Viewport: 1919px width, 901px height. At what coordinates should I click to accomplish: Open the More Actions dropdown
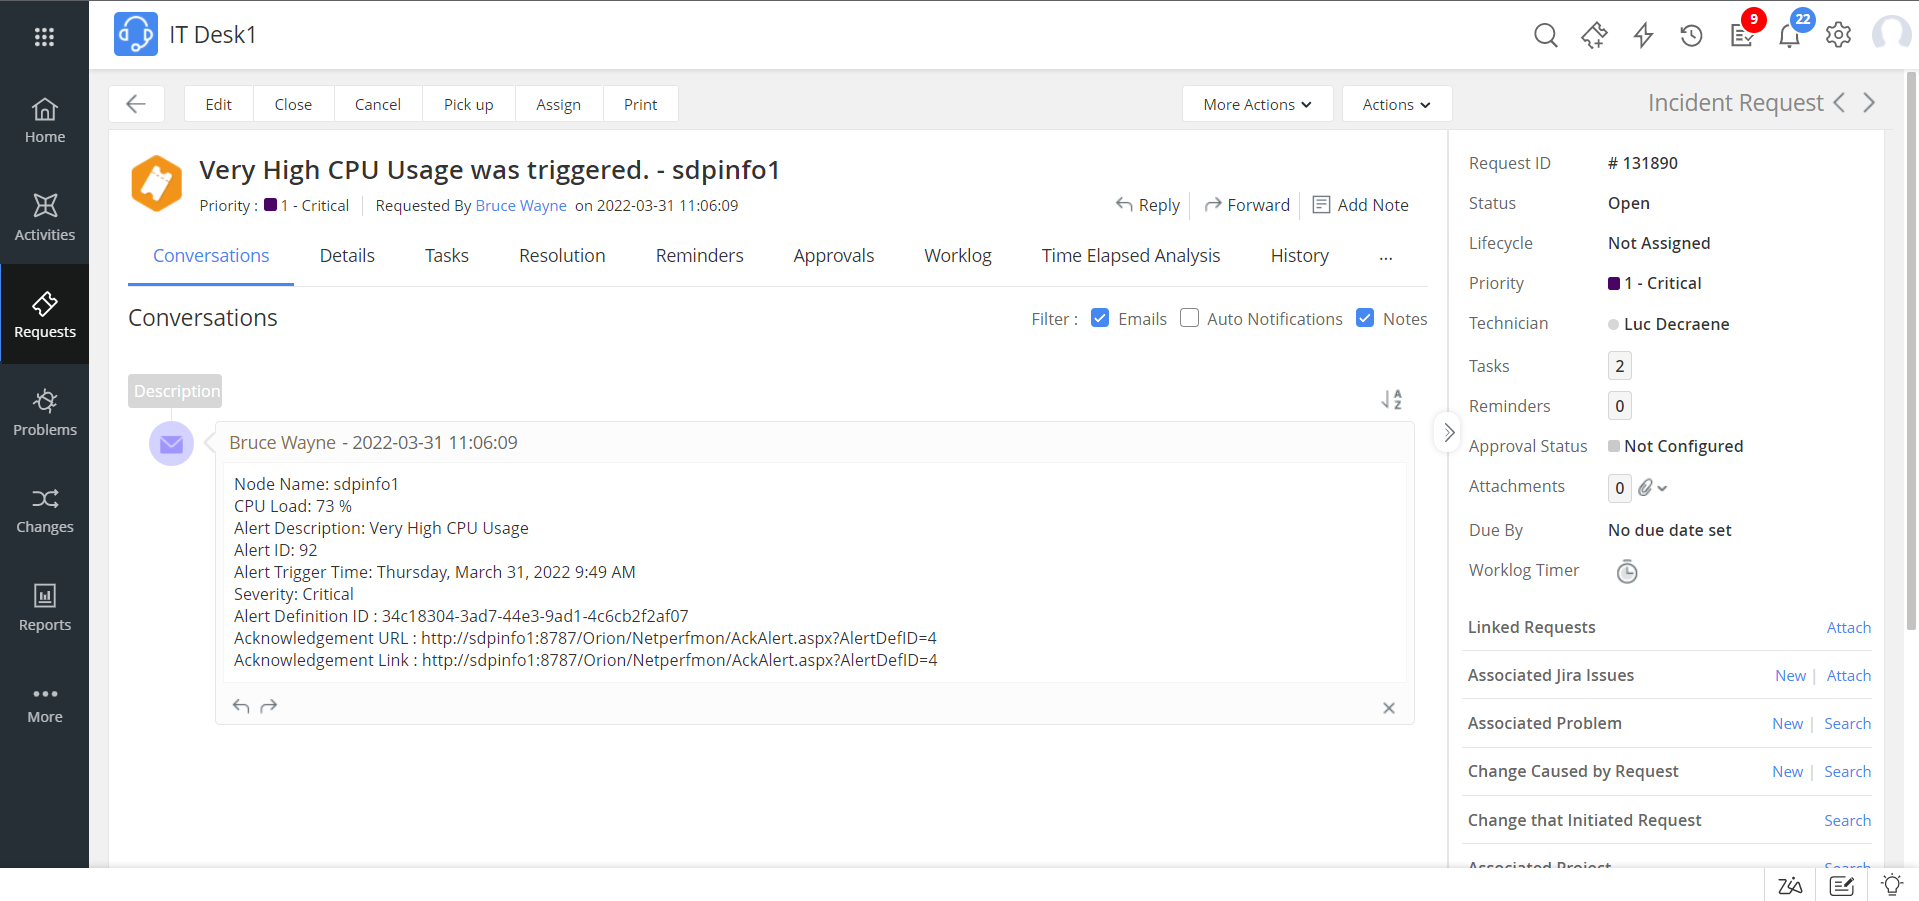[1256, 103]
